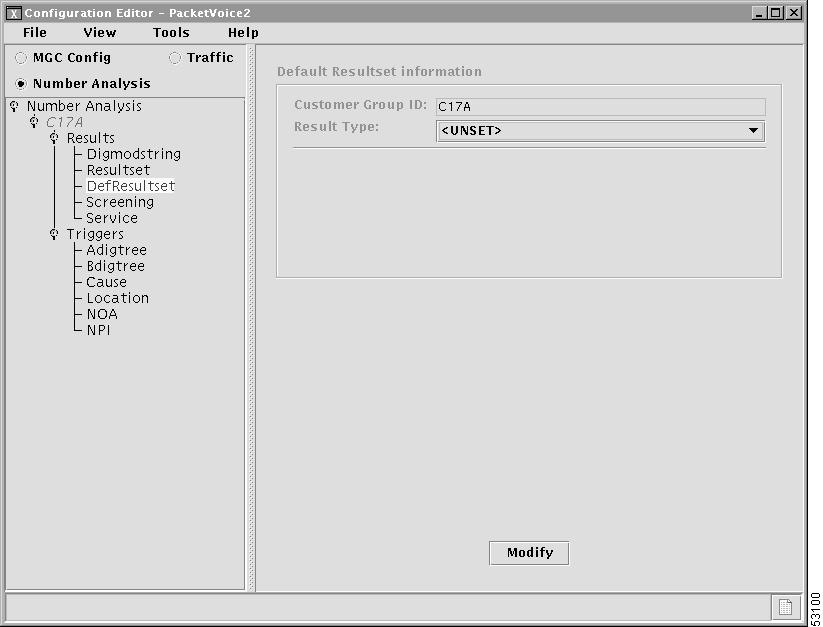
Task: Select NOA under Triggers
Action: [x=102, y=314]
